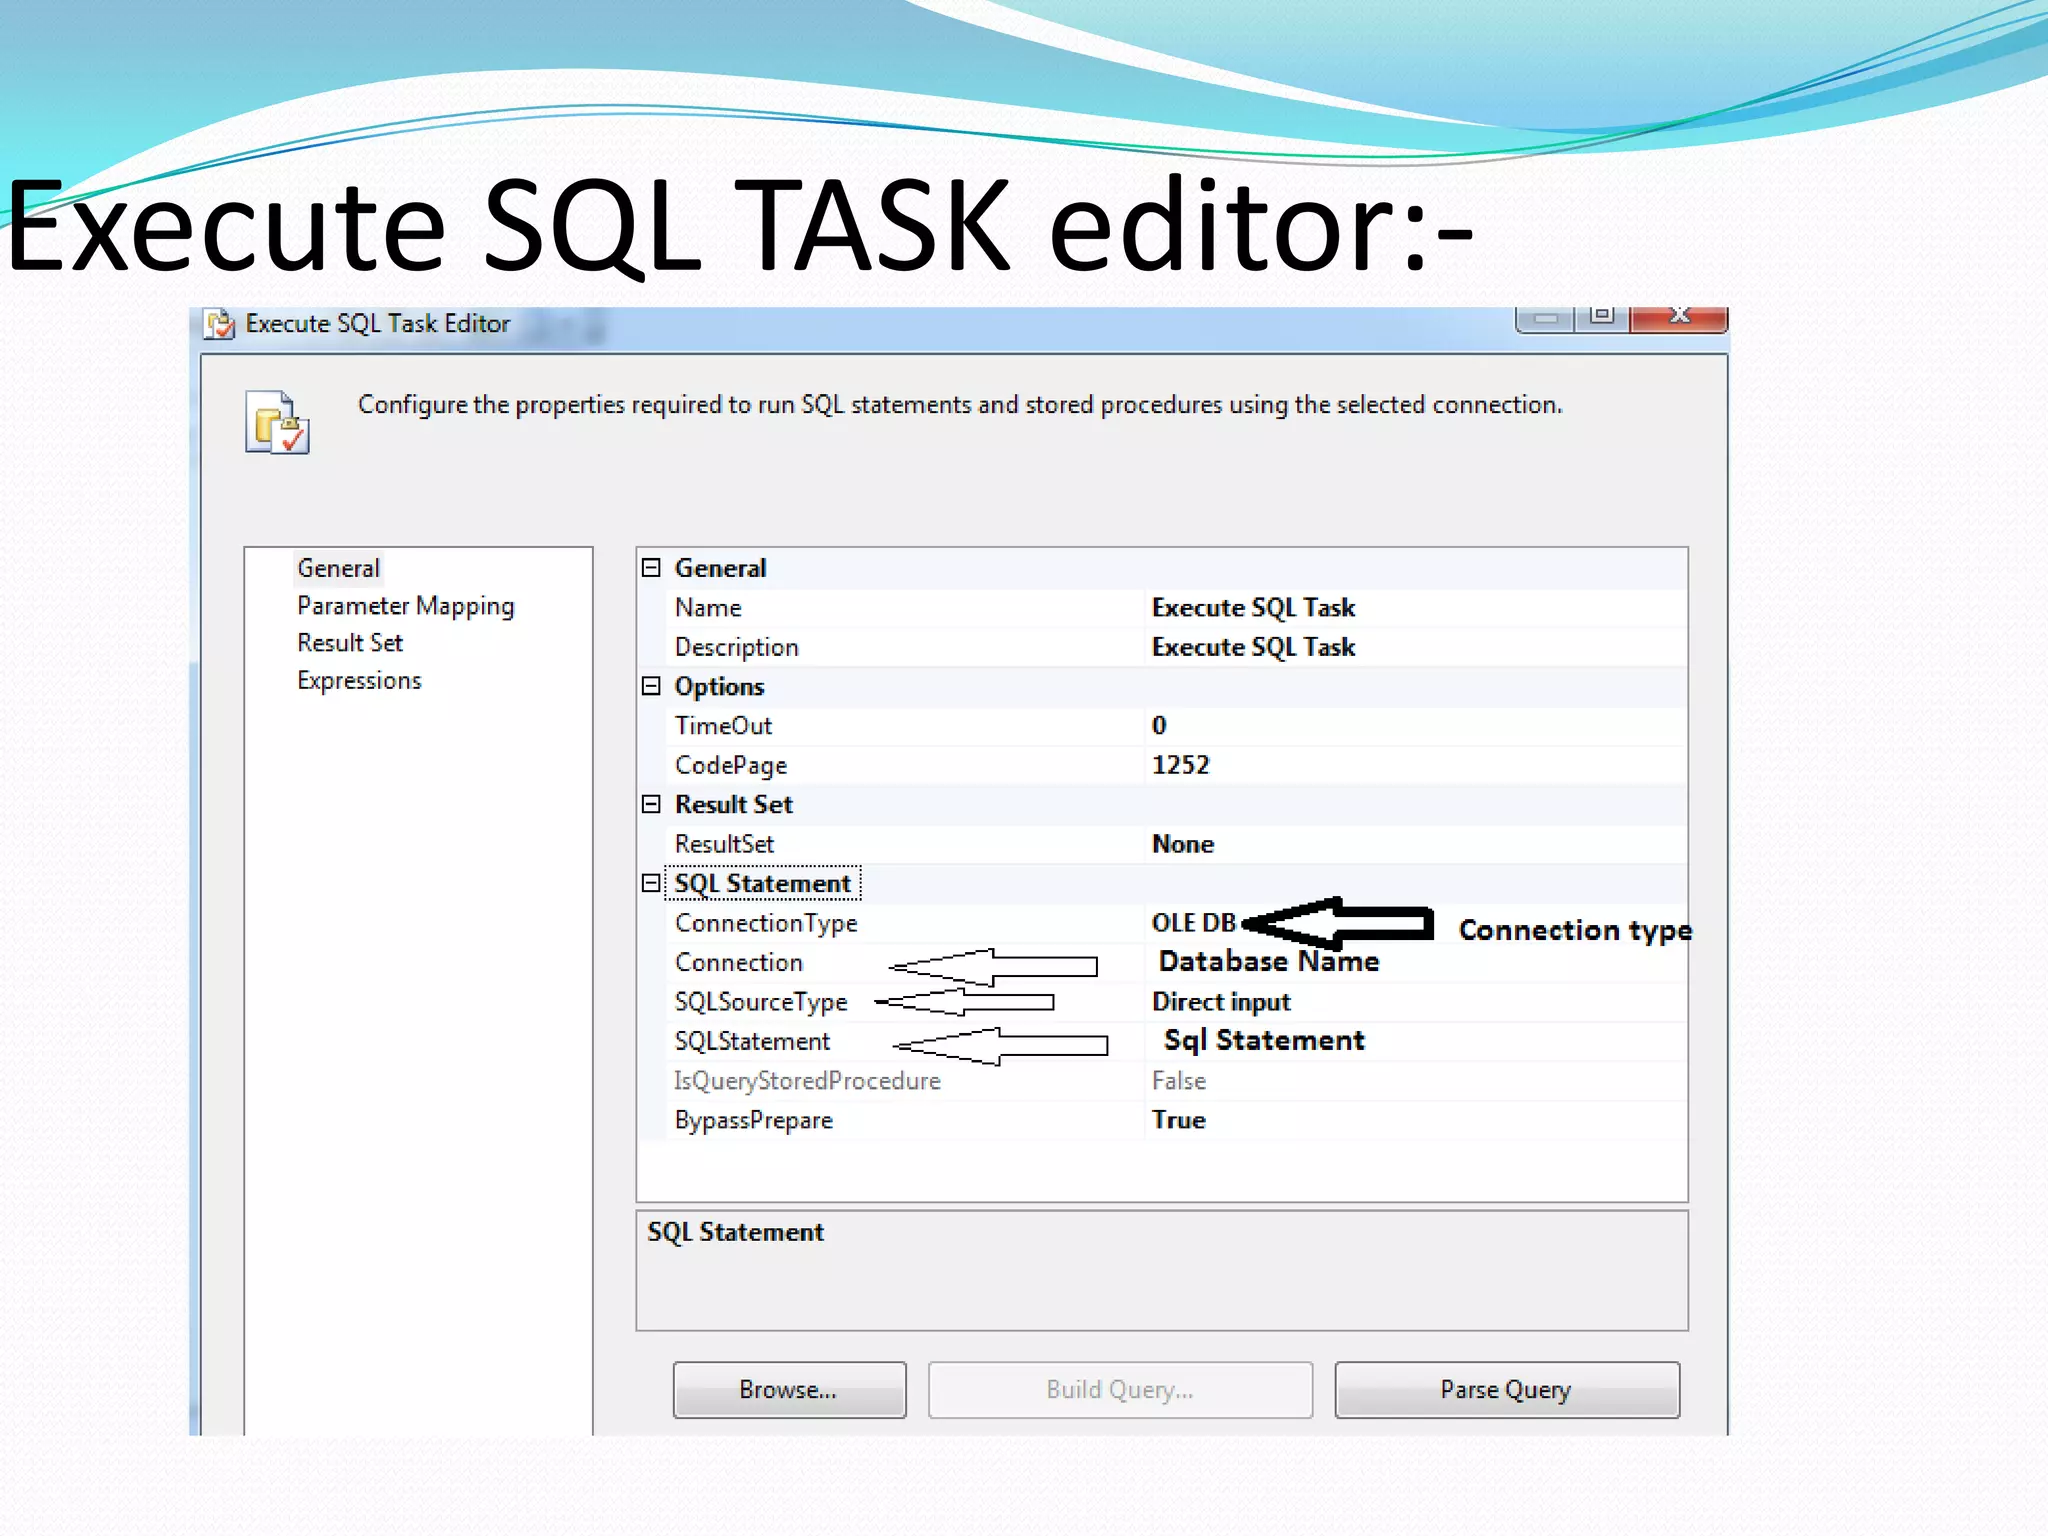Click the Options group header text
This screenshot has width=2048, height=1536.
[719, 686]
